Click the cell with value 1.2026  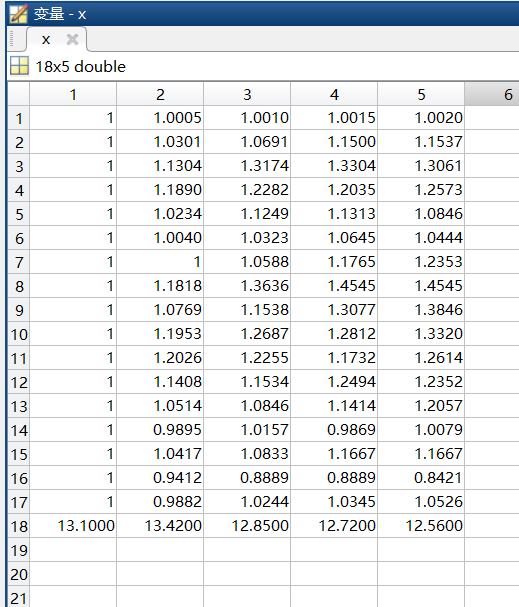(160, 358)
